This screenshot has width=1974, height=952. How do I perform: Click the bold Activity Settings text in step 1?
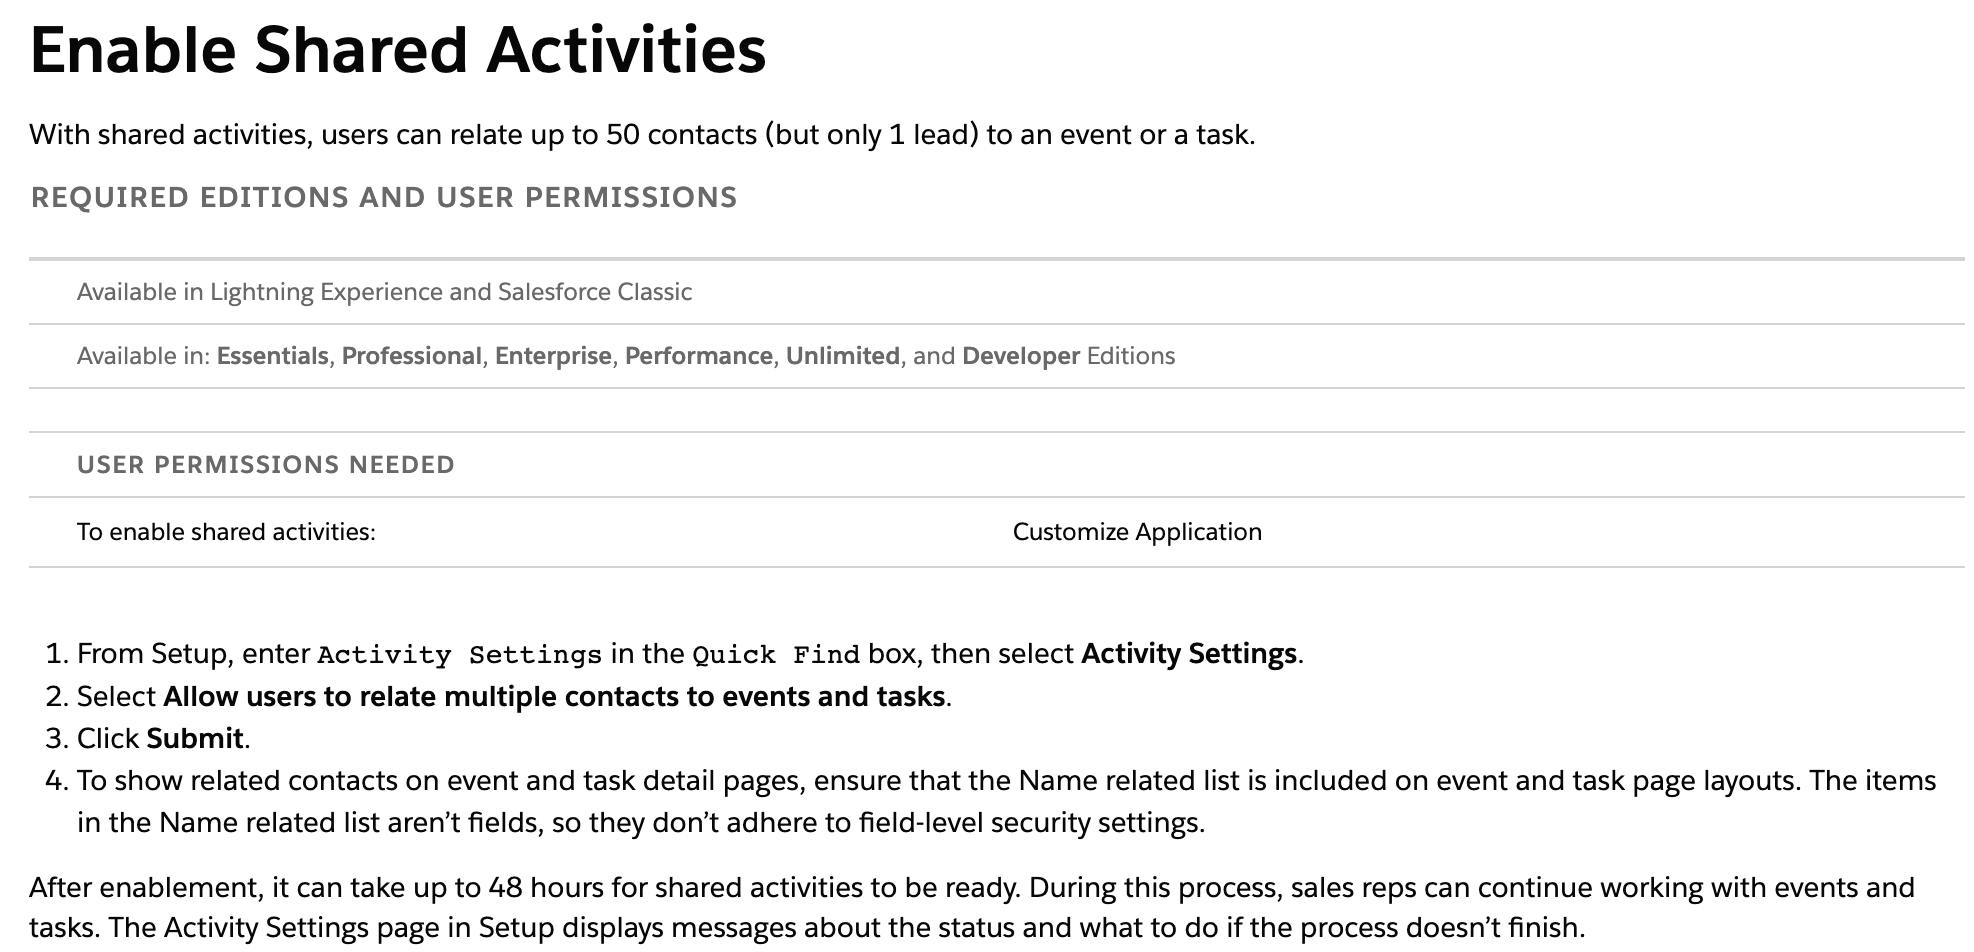click(1188, 654)
